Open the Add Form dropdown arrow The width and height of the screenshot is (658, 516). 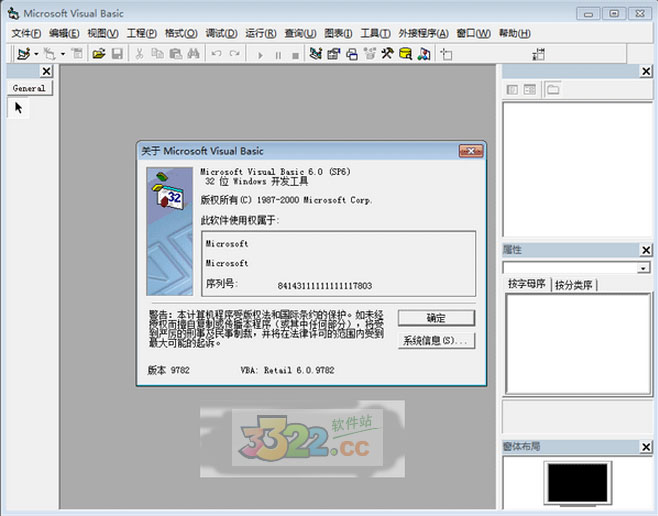pyautogui.click(x=62, y=54)
